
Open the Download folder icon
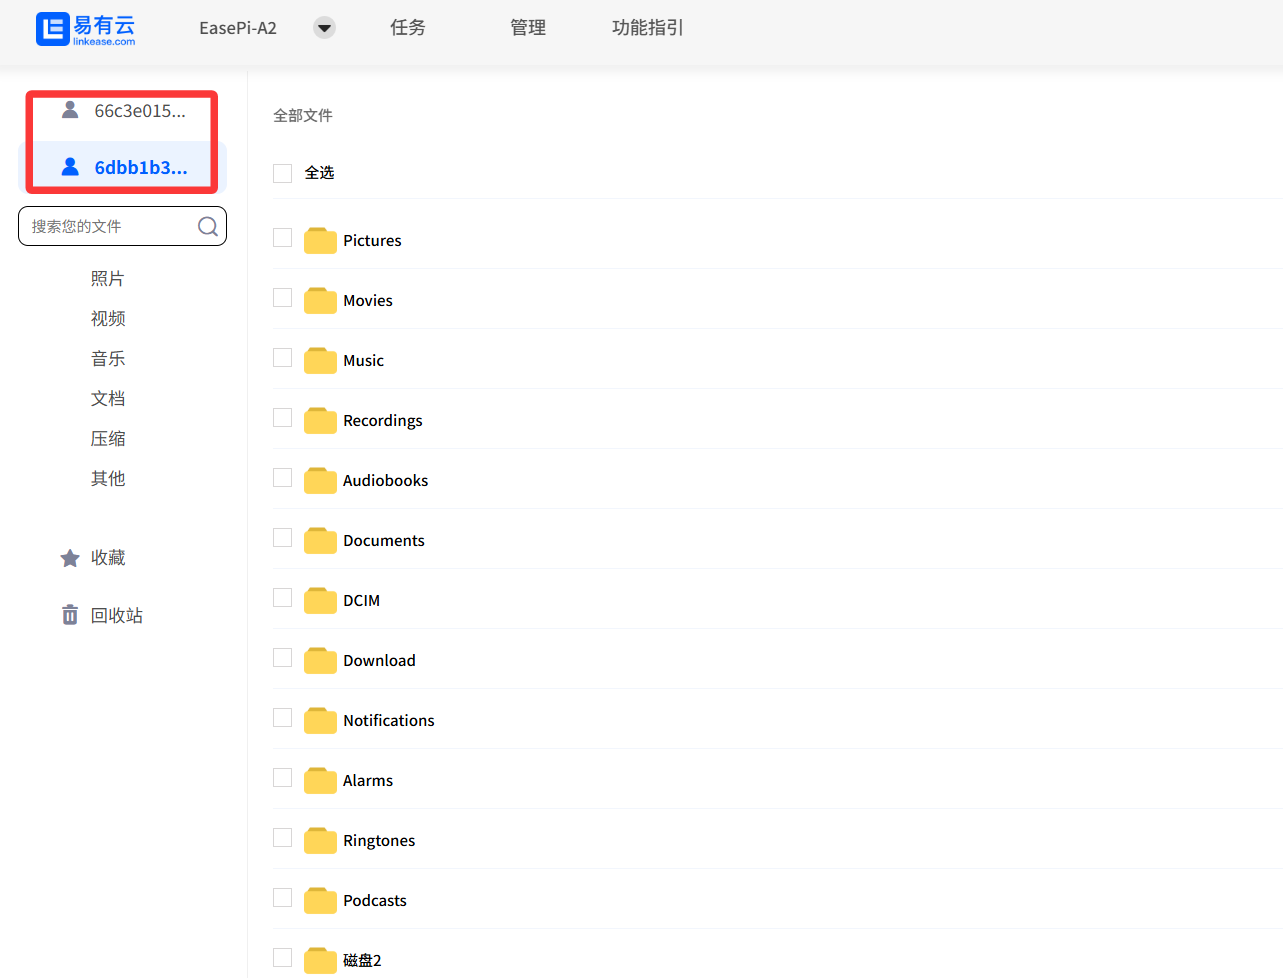click(320, 661)
